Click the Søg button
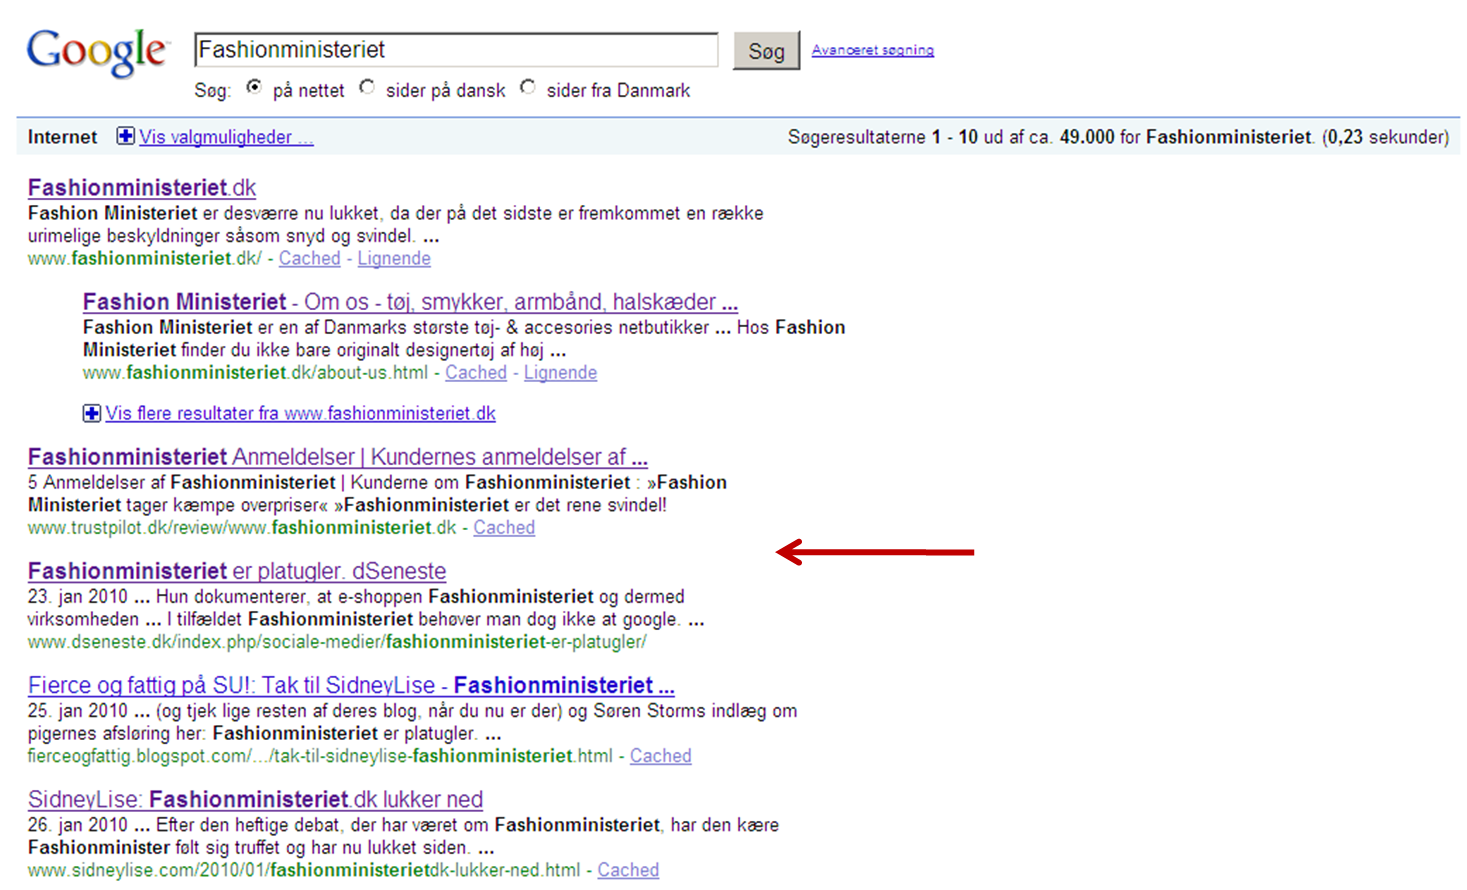The image size is (1467, 890). tap(767, 51)
